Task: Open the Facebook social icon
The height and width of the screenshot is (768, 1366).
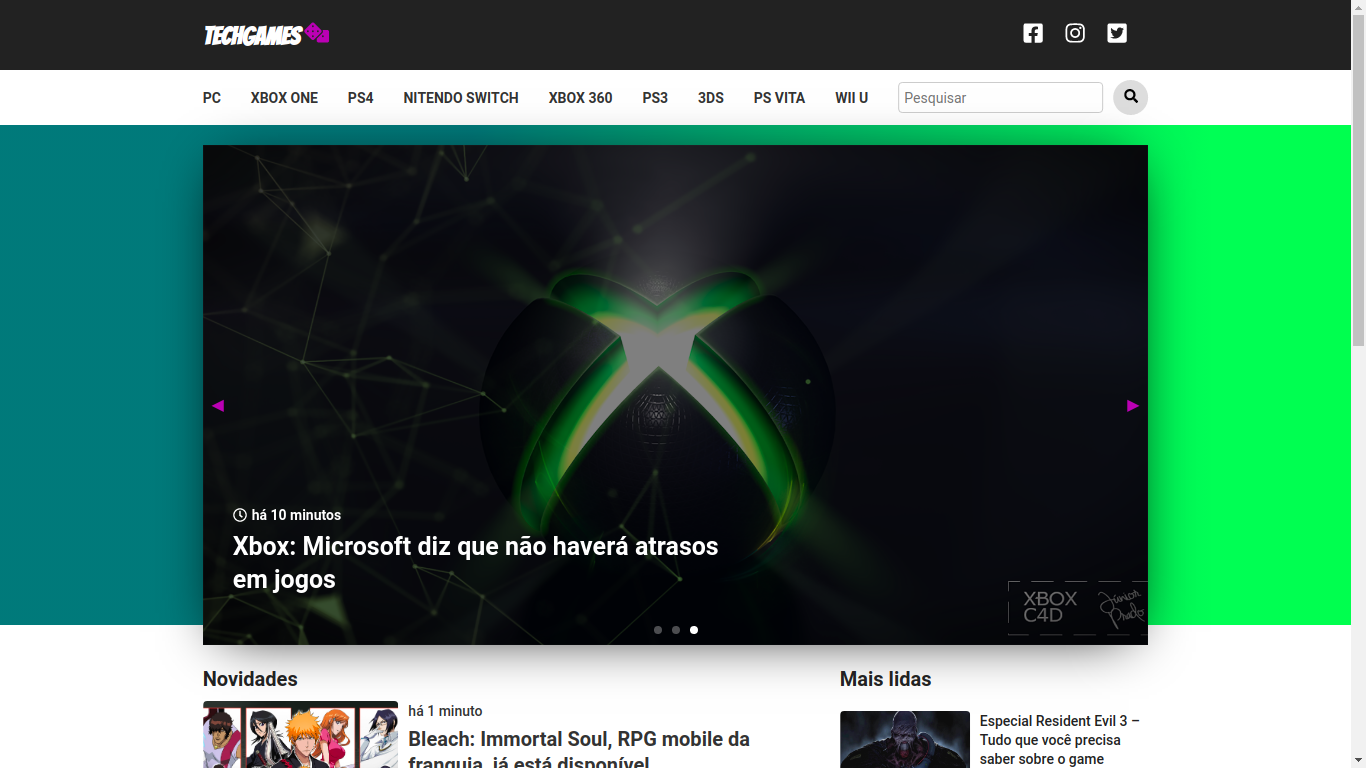Action: (1033, 33)
